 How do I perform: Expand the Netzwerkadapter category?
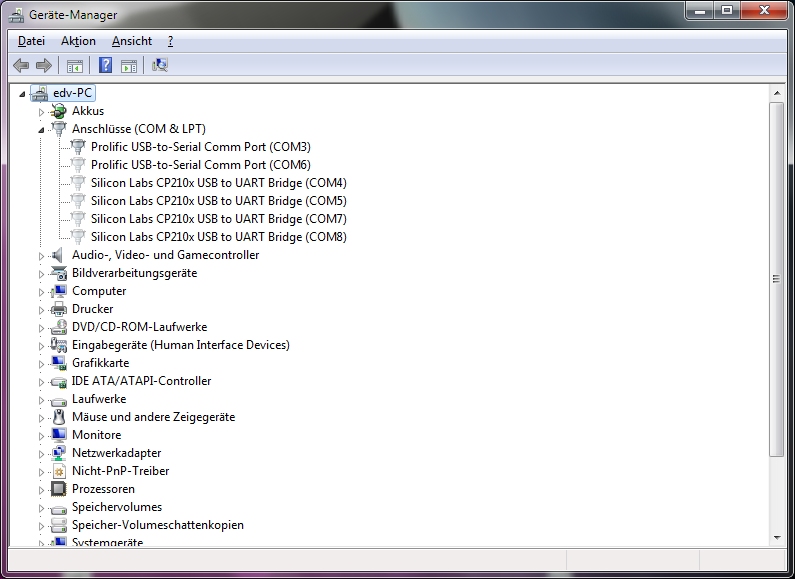[x=41, y=454]
